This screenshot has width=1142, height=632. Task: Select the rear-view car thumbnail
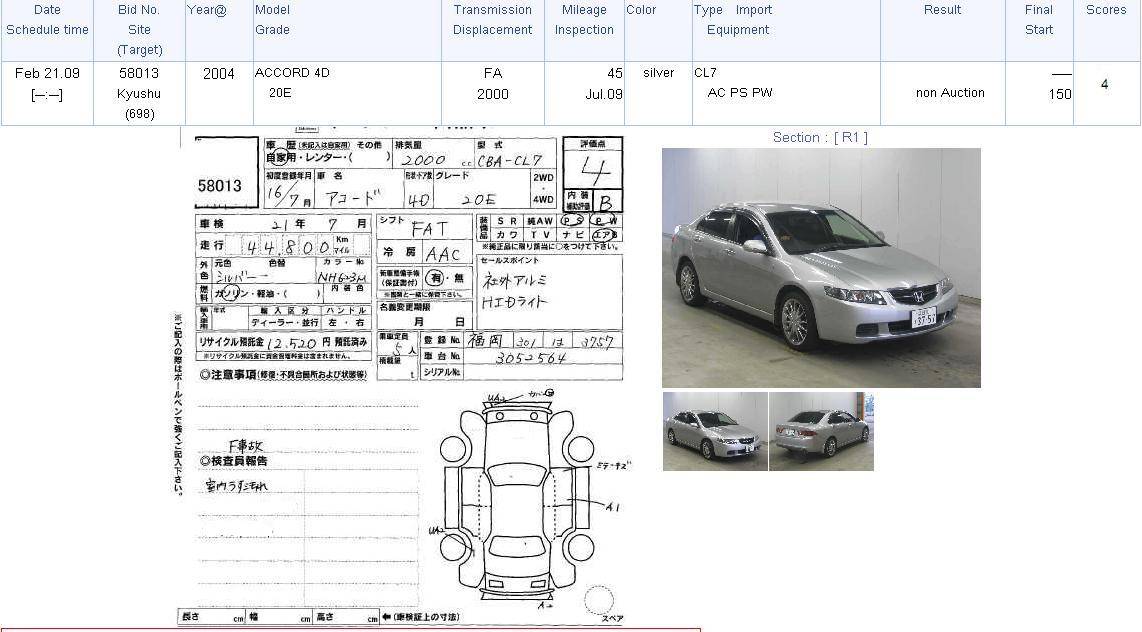coord(822,432)
